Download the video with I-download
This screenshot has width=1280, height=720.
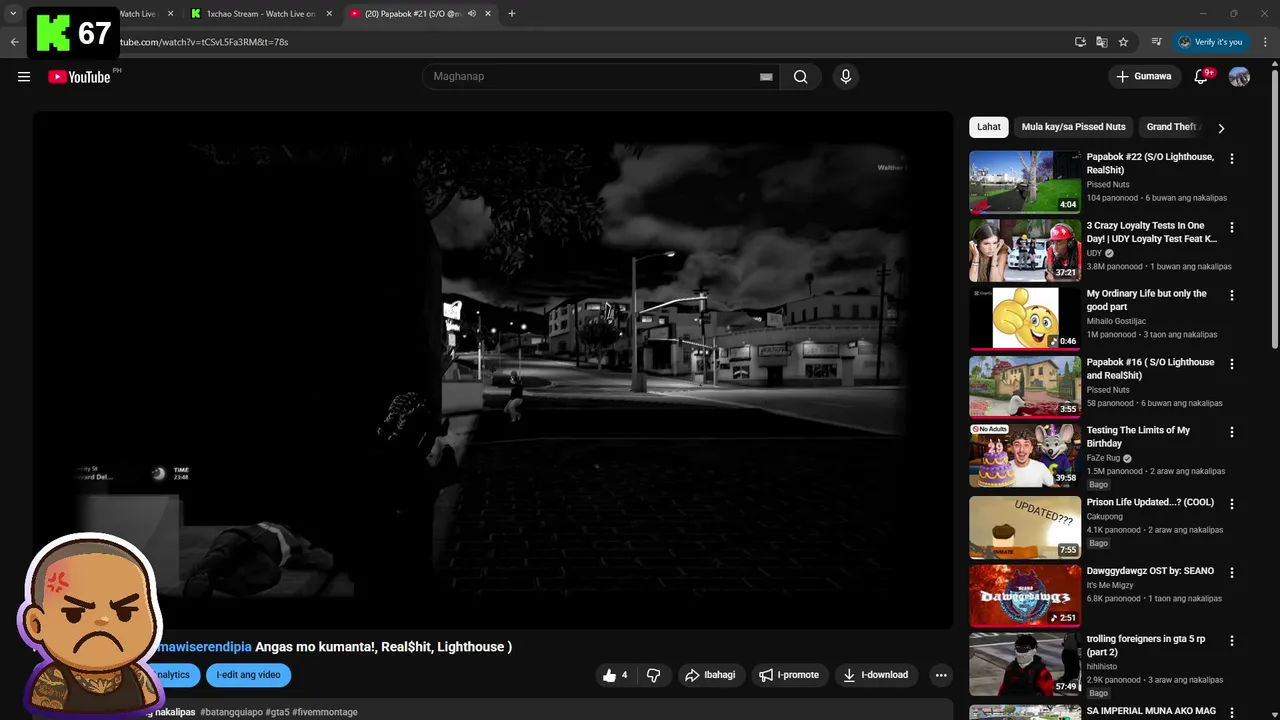876,675
